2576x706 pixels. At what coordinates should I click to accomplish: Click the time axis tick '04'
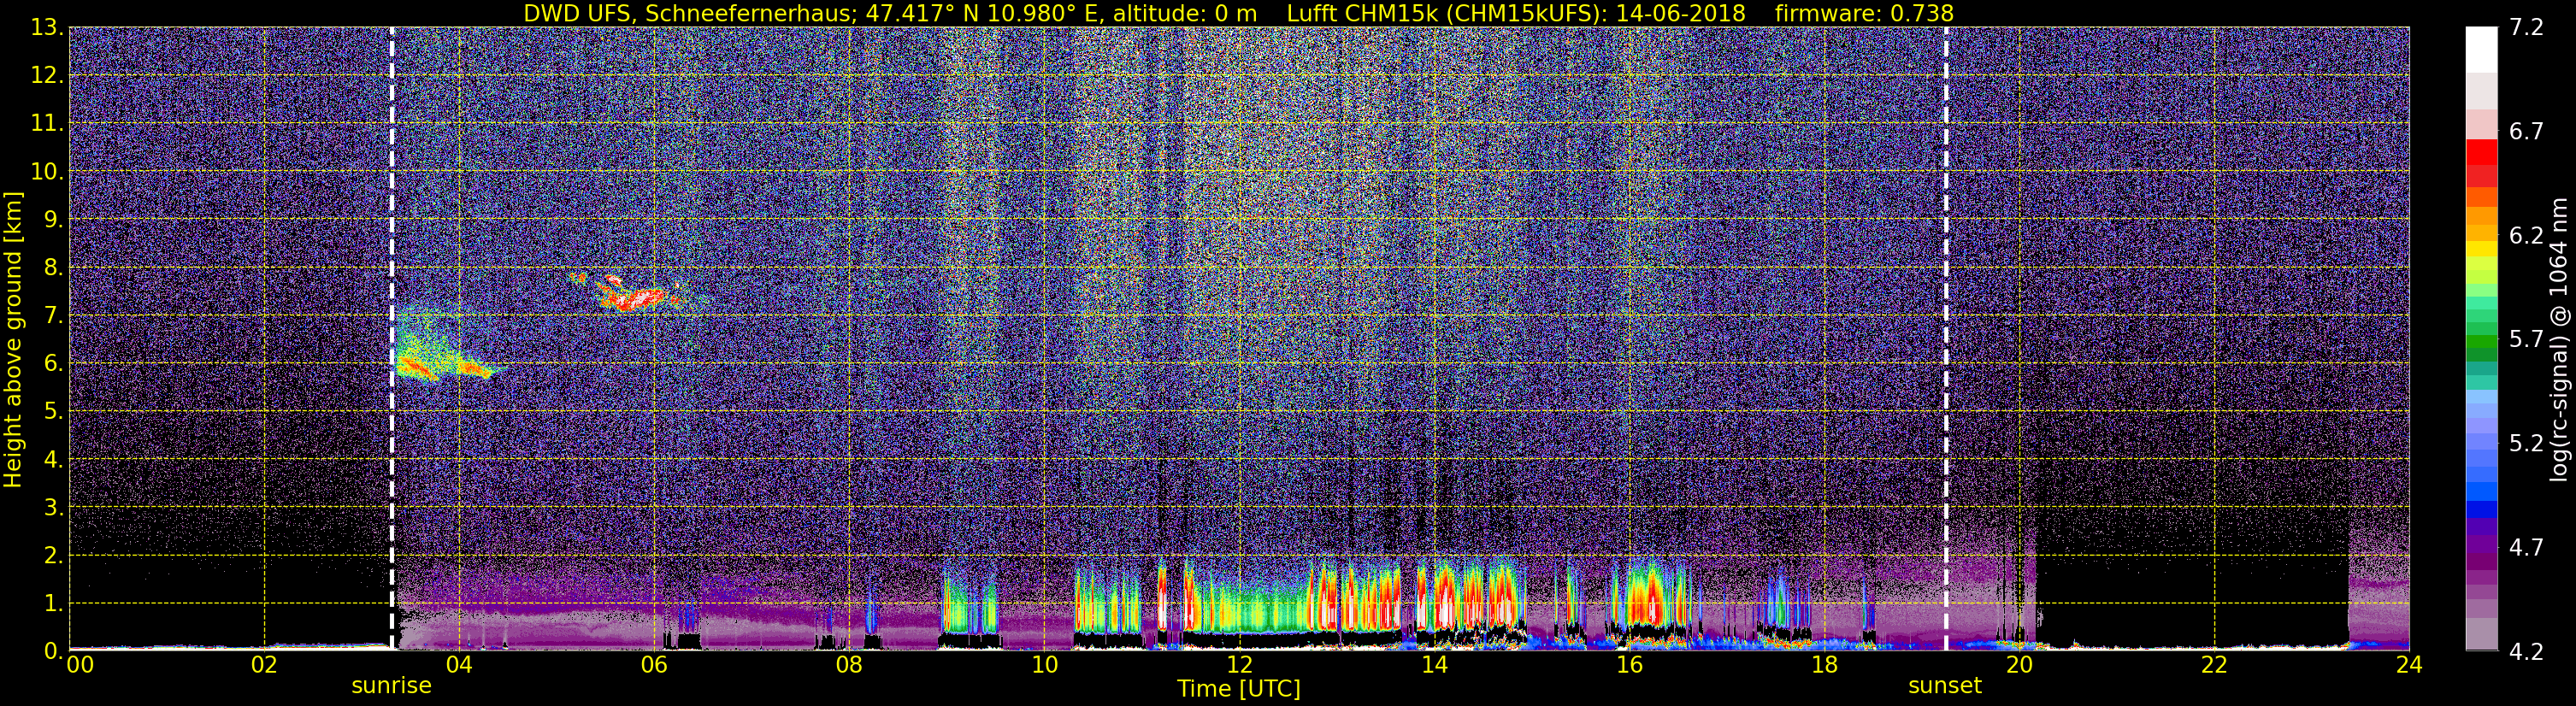458,665
